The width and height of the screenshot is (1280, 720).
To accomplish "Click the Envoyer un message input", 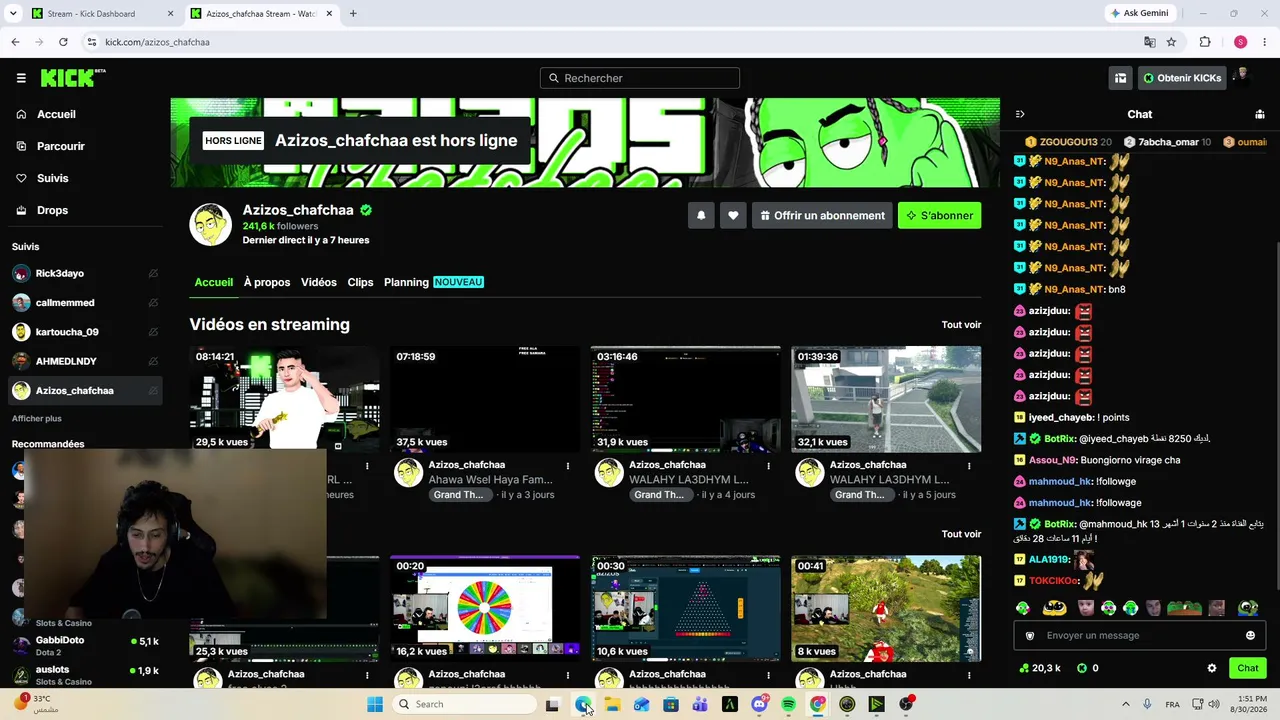I will [x=1138, y=635].
